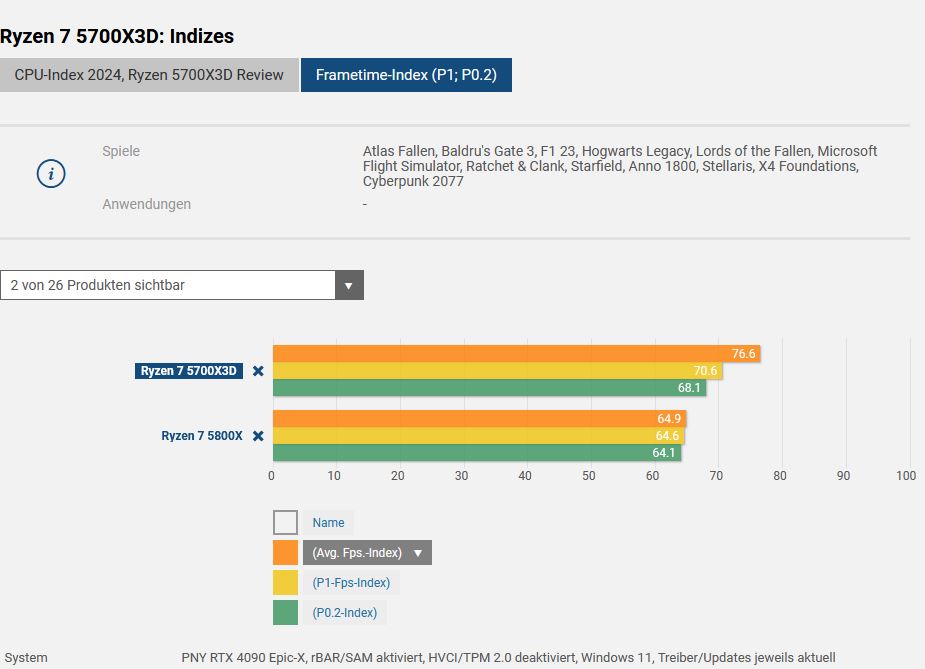This screenshot has width=925, height=669.
Task: Sort by Name in the legend
Action: tap(329, 523)
